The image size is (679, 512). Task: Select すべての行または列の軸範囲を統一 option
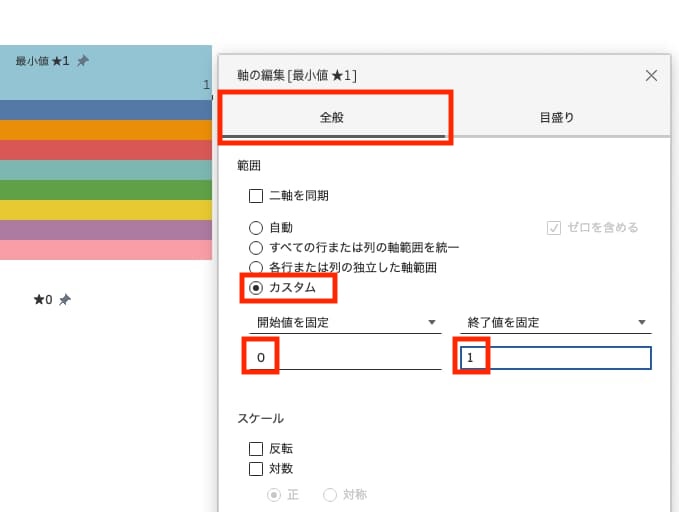click(x=256, y=247)
